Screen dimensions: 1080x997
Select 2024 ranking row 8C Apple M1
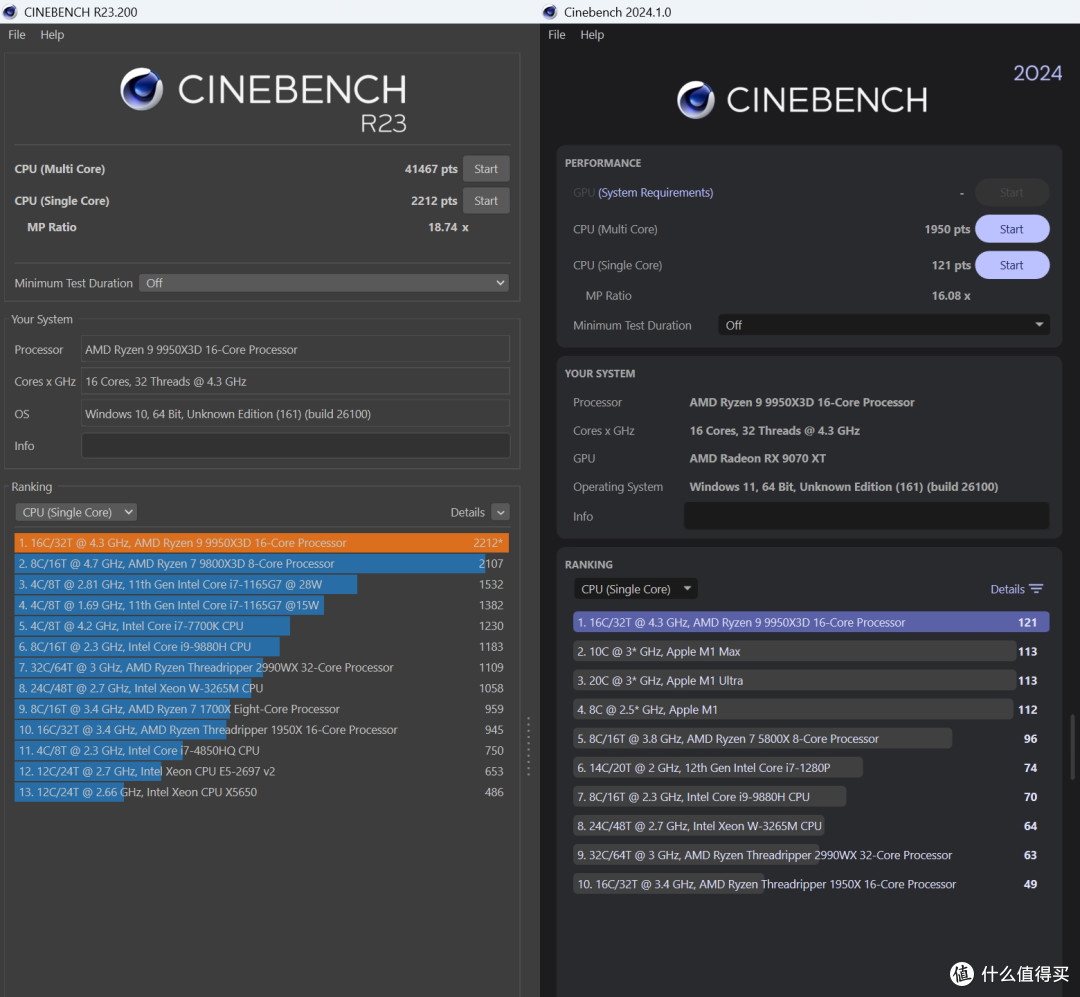[811, 710]
